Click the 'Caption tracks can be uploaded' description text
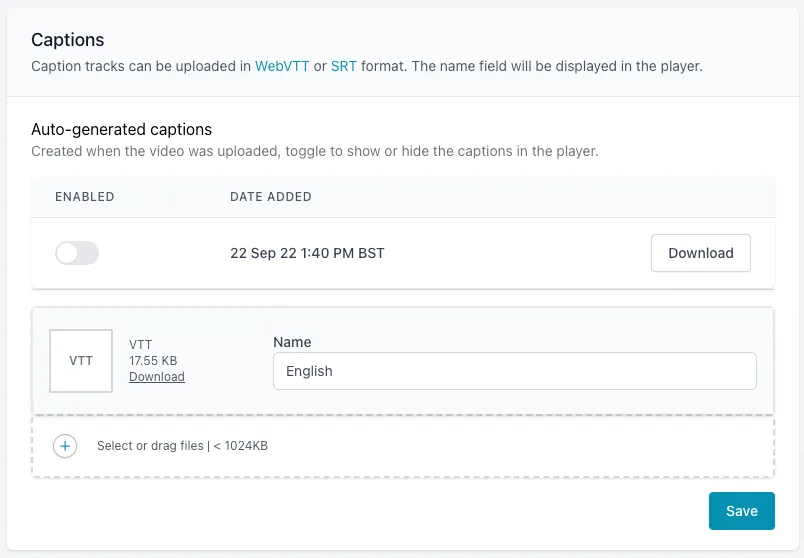 tap(140, 66)
